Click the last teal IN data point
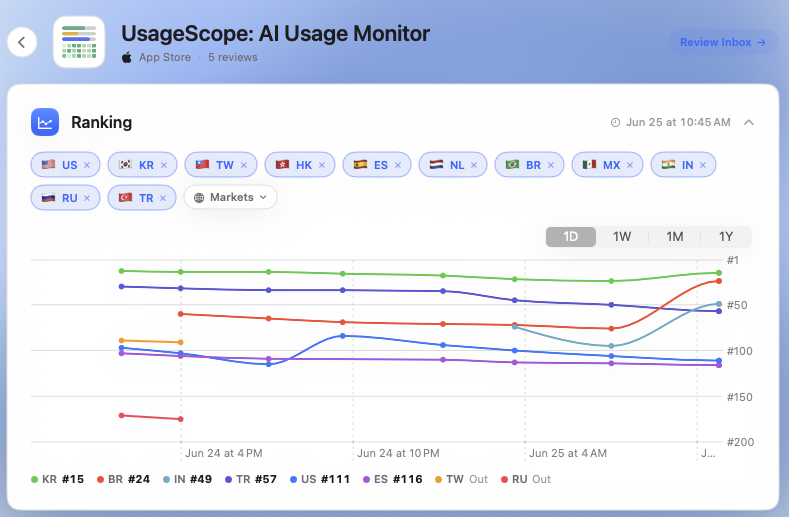Image resolution: width=789 pixels, height=517 pixels. [719, 304]
